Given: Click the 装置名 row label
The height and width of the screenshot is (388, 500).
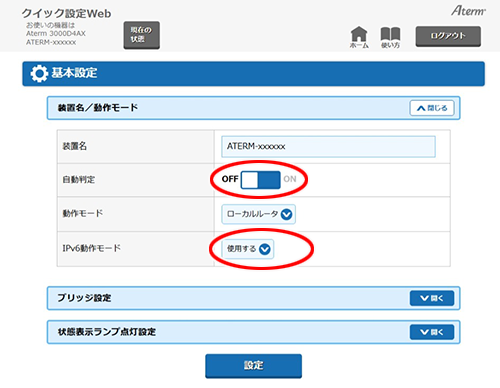Looking at the screenshot, I should (75, 146).
